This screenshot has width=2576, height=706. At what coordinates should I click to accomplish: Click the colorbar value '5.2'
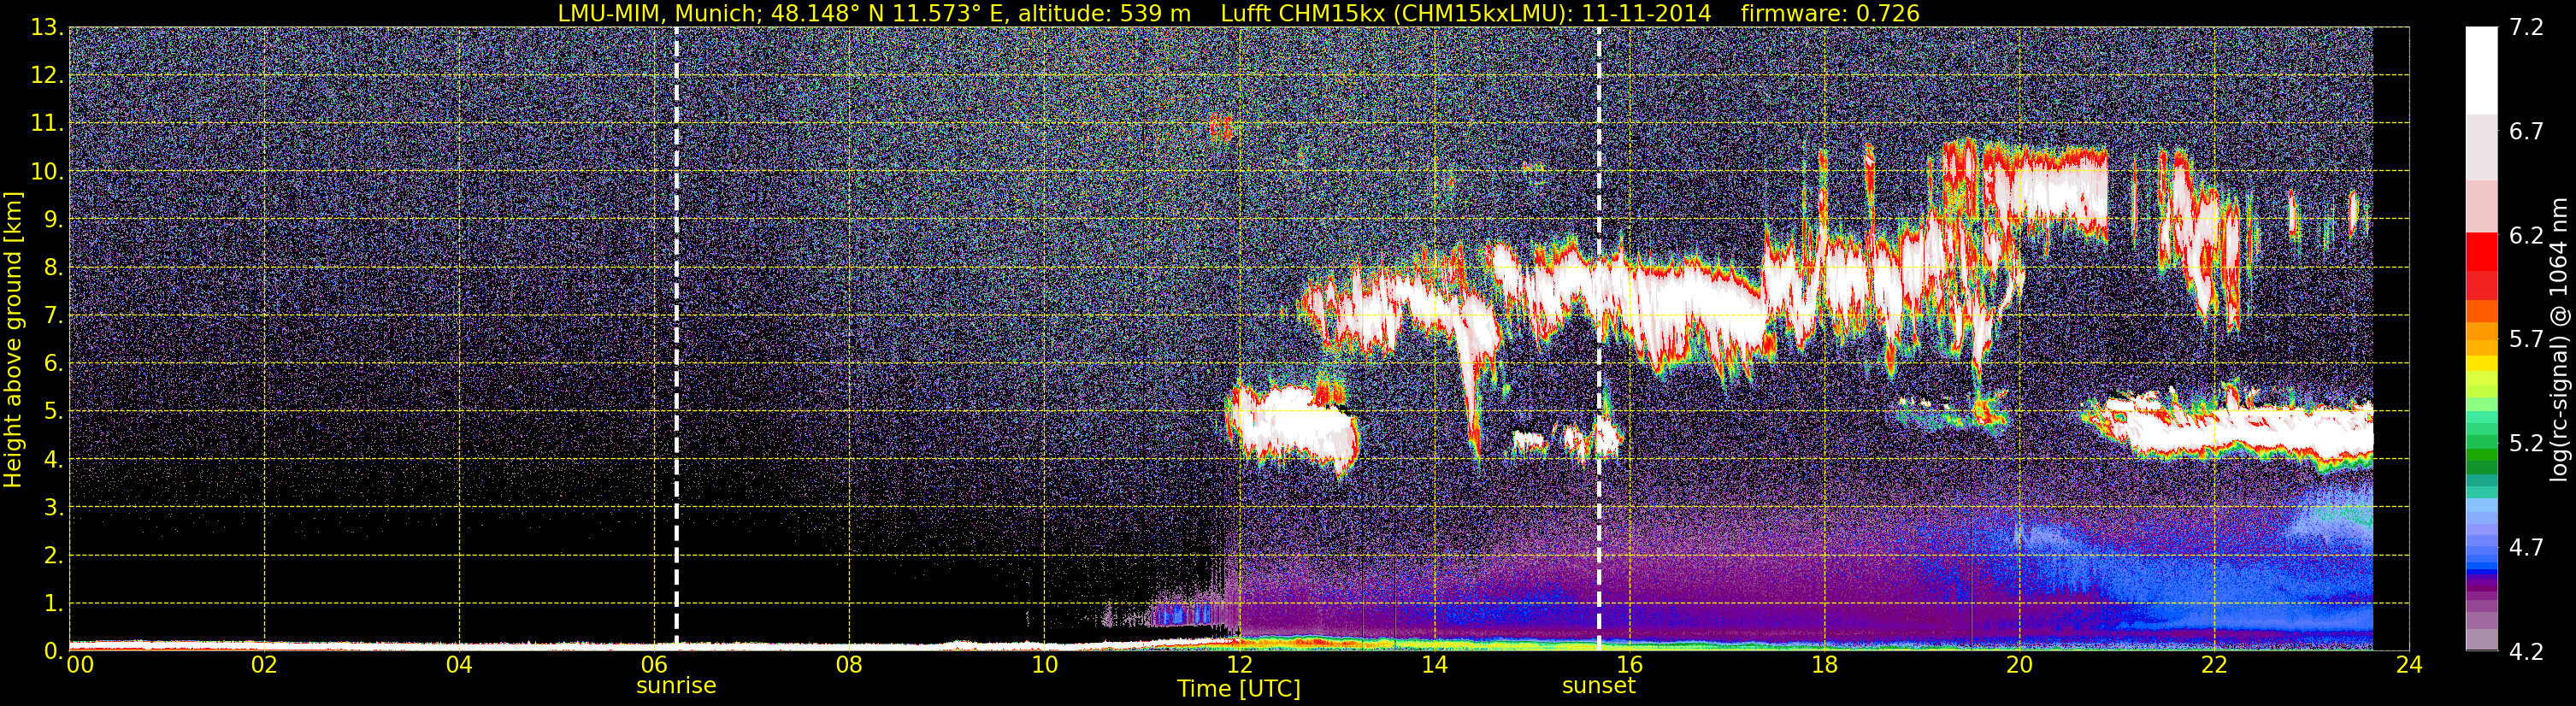2526,443
